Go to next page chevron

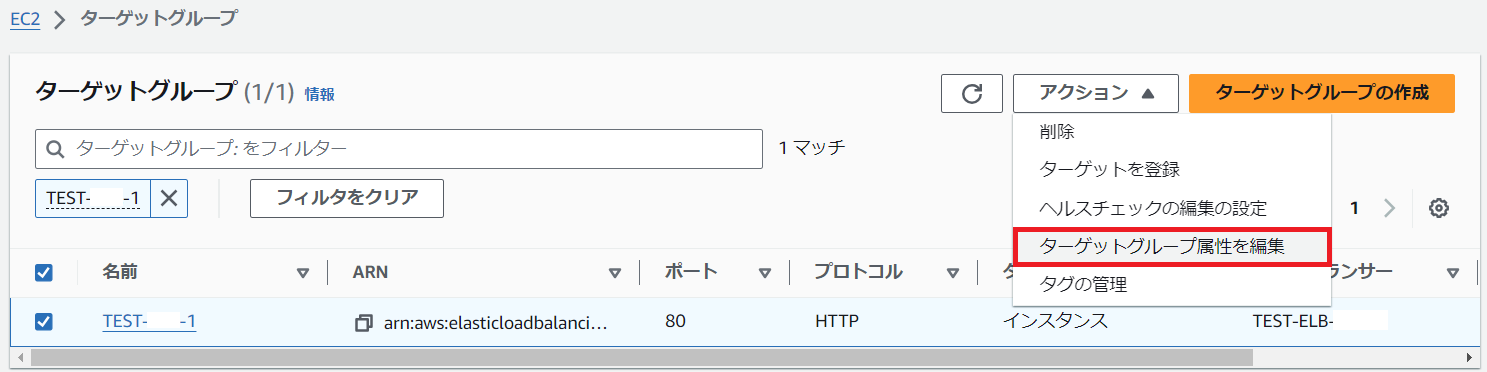pyautogui.click(x=1389, y=208)
